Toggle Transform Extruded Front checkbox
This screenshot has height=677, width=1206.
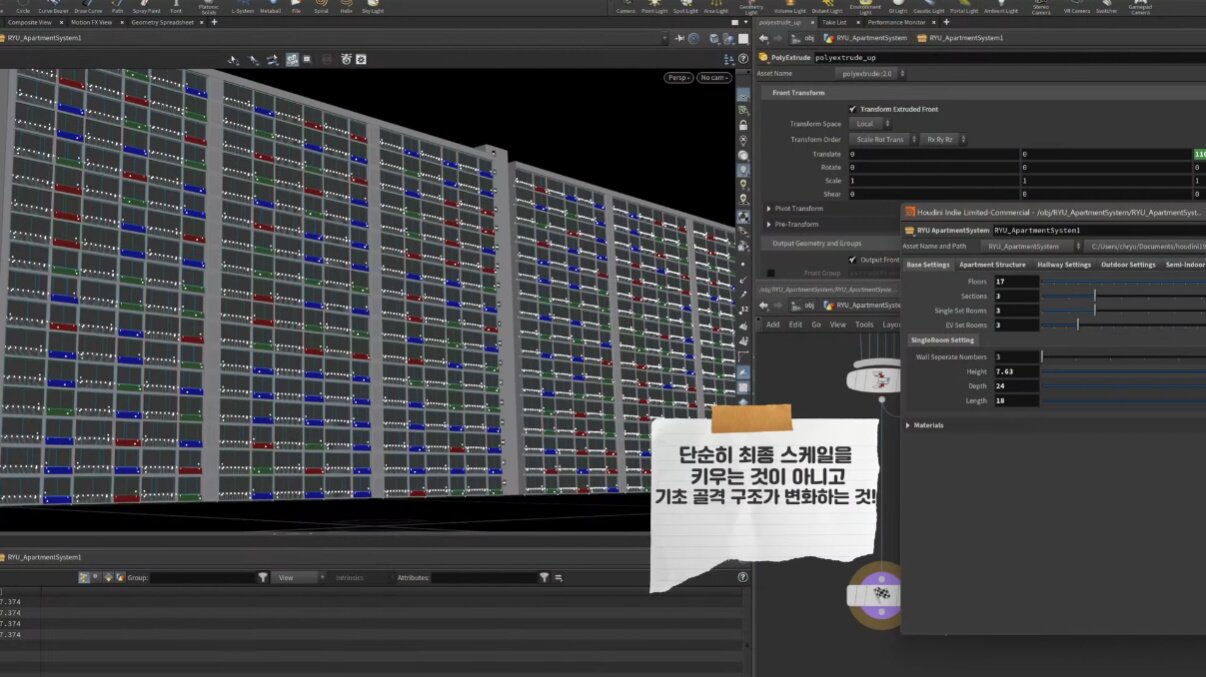click(852, 109)
